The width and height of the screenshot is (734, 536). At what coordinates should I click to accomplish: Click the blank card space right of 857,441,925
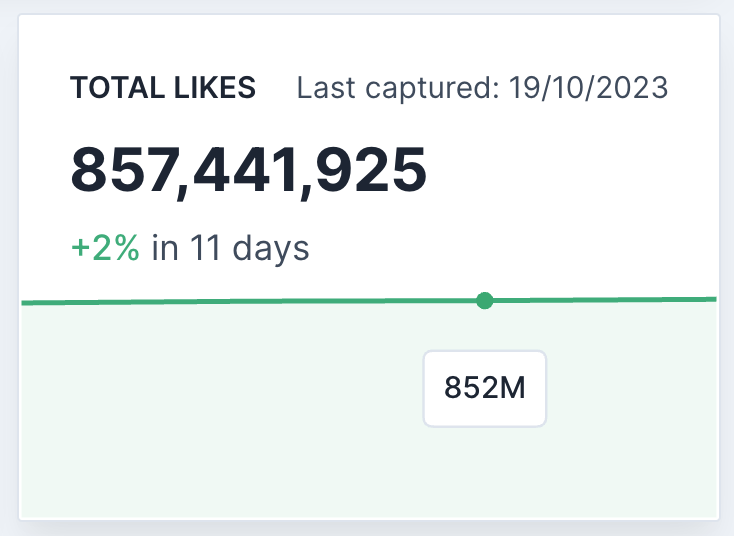[570, 170]
